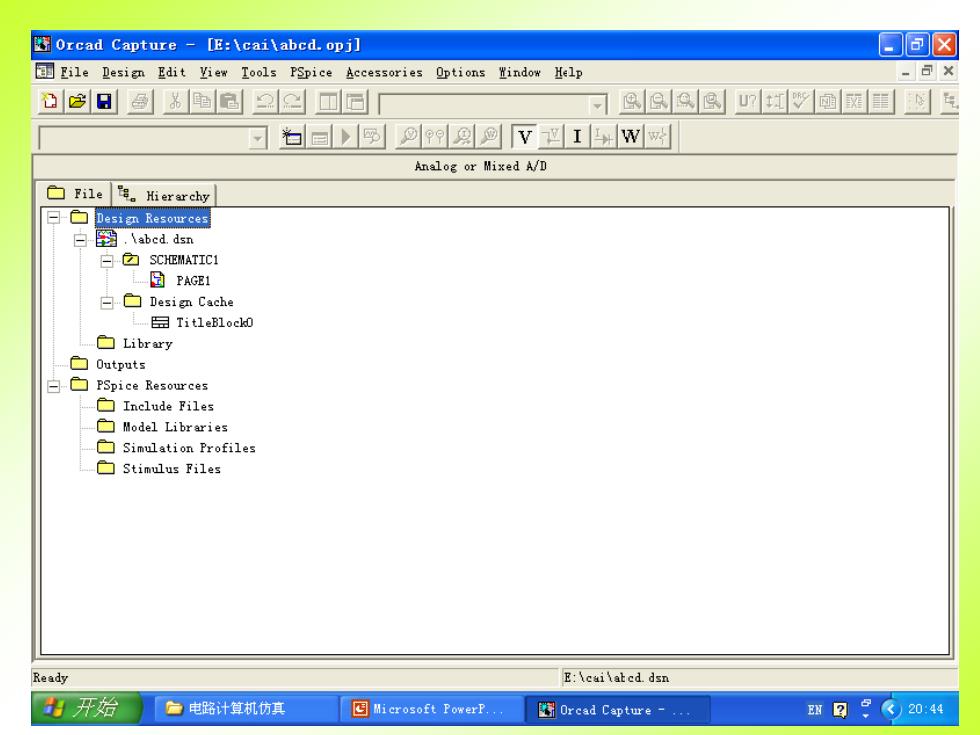
Task: Select the Current marker icon
Action: 462,136
